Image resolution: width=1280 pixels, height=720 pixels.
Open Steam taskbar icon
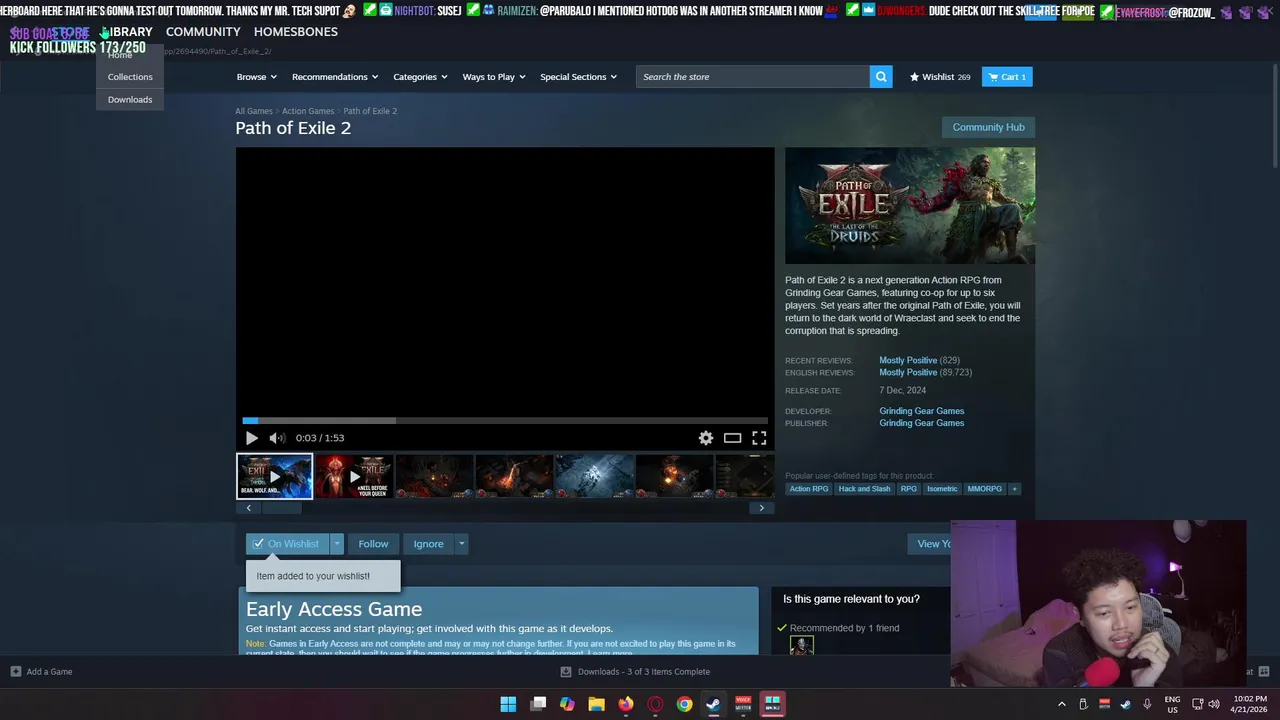click(x=714, y=704)
